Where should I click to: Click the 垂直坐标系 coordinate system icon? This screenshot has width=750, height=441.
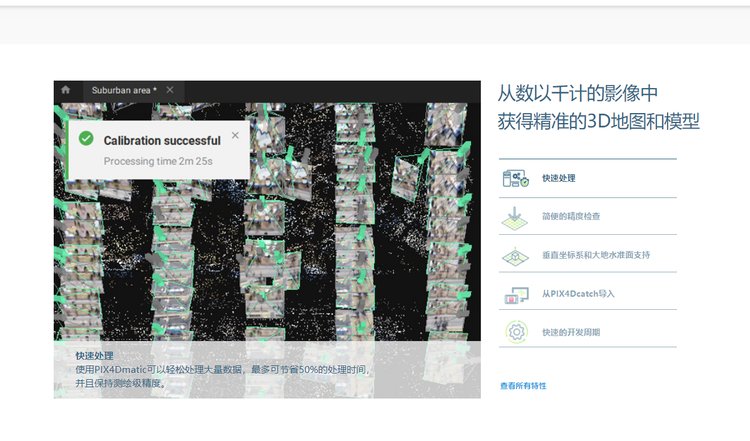tap(515, 255)
